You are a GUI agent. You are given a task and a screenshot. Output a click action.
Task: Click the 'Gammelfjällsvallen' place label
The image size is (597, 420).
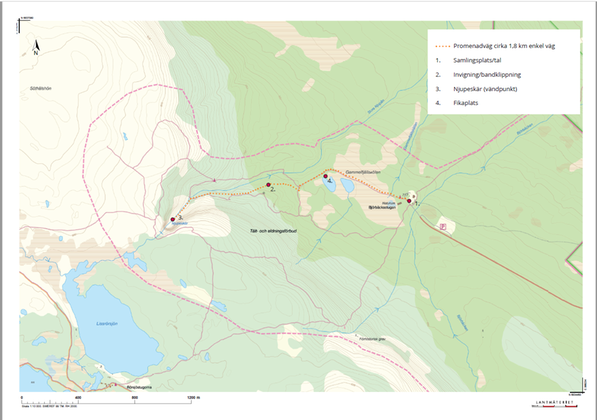tap(363, 172)
